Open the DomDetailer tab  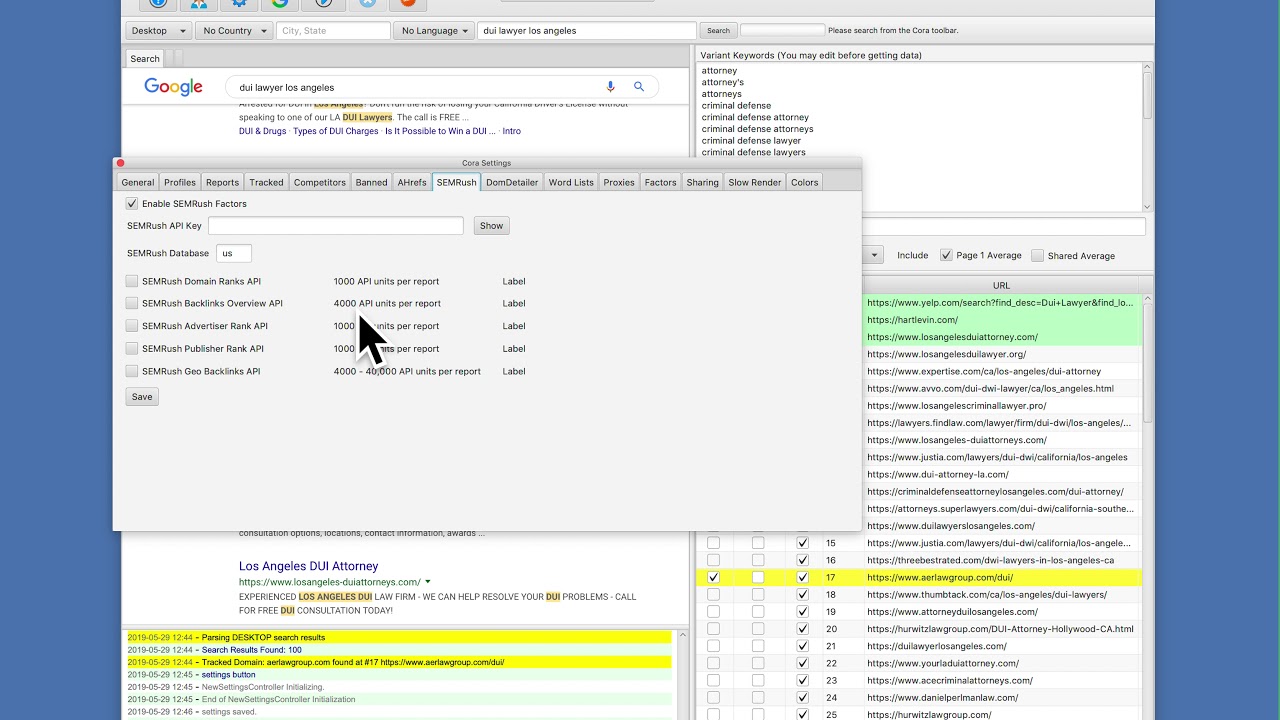click(512, 182)
